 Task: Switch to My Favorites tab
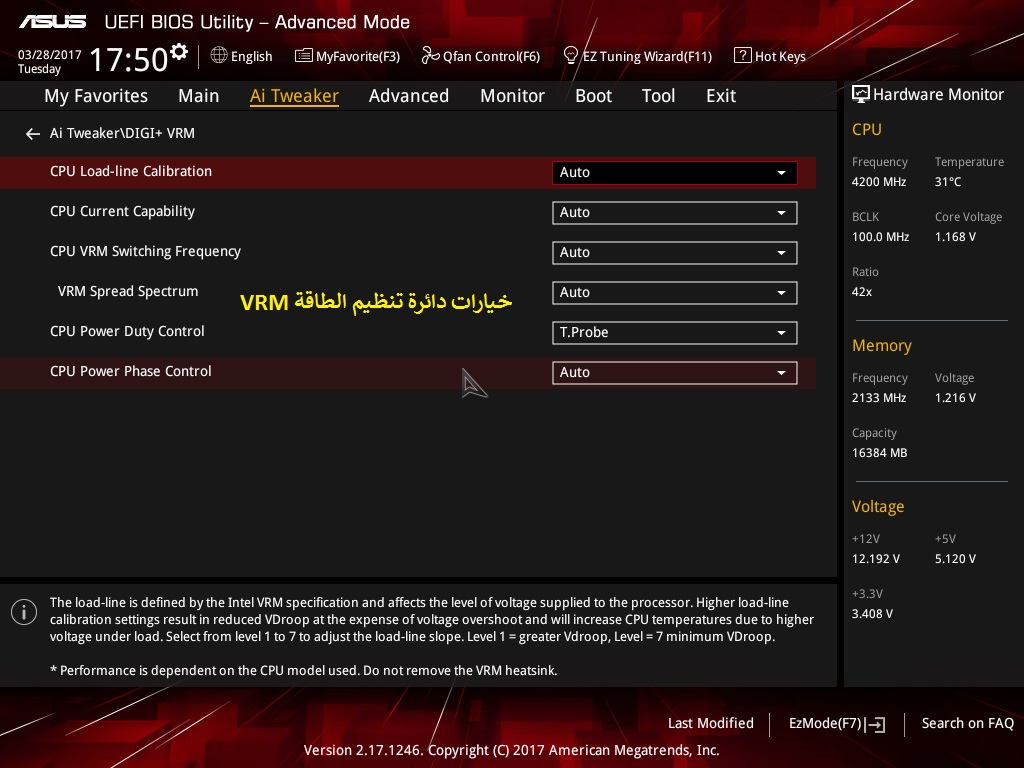pyautogui.click(x=96, y=96)
